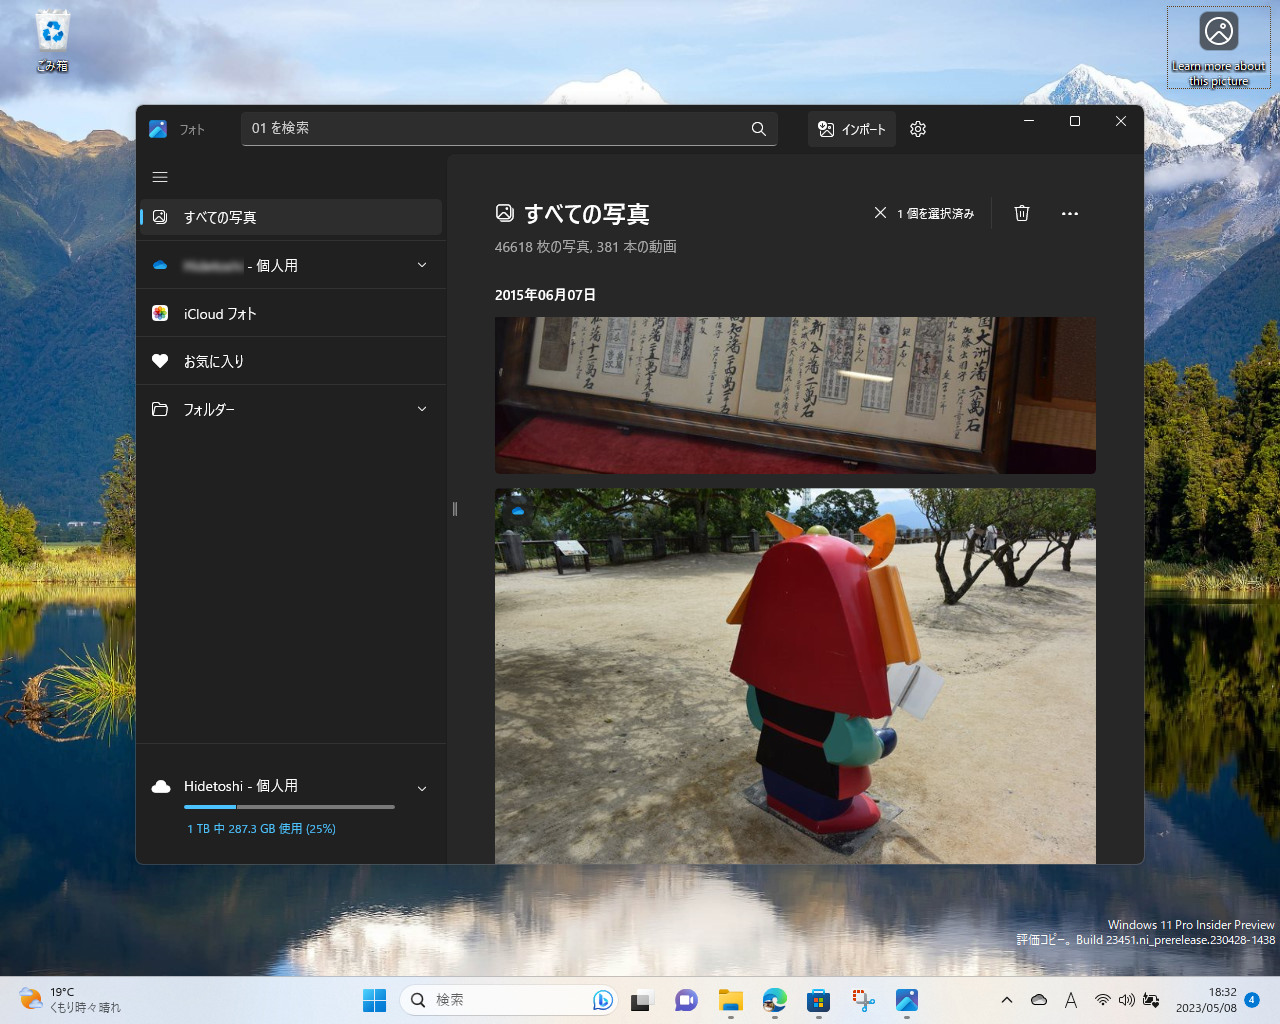The width and height of the screenshot is (1280, 1024).
Task: Clear the selection with the X icon
Action: click(879, 212)
